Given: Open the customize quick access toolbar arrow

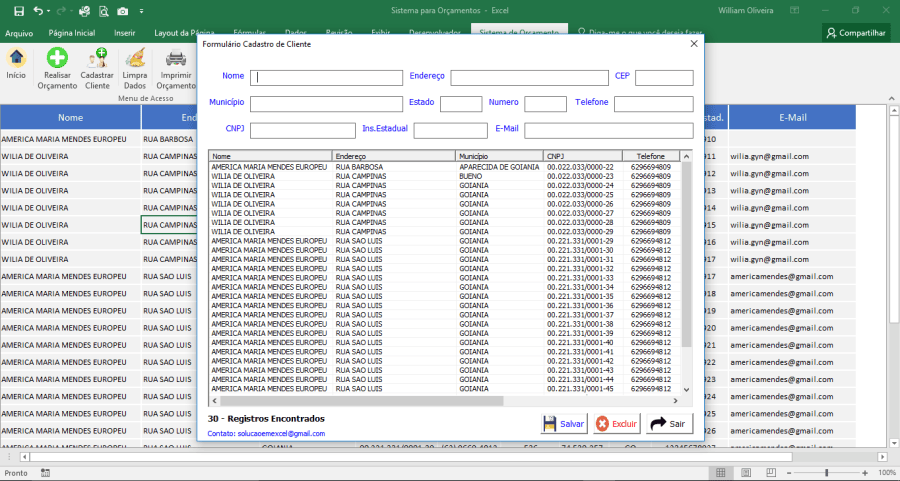Looking at the screenshot, I should tap(141, 11).
